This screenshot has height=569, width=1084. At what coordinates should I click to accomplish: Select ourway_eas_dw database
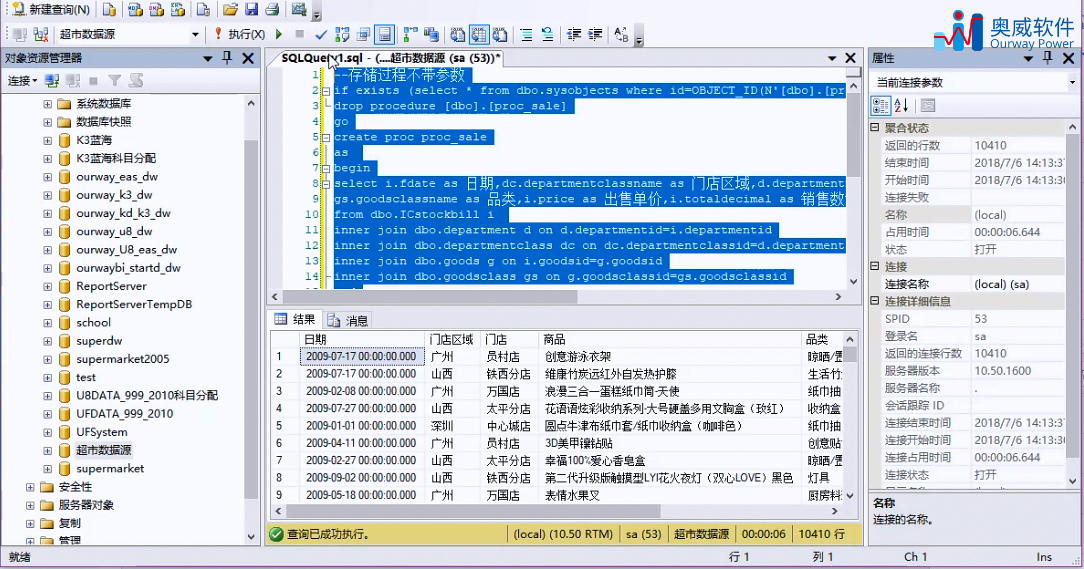[x=117, y=177]
